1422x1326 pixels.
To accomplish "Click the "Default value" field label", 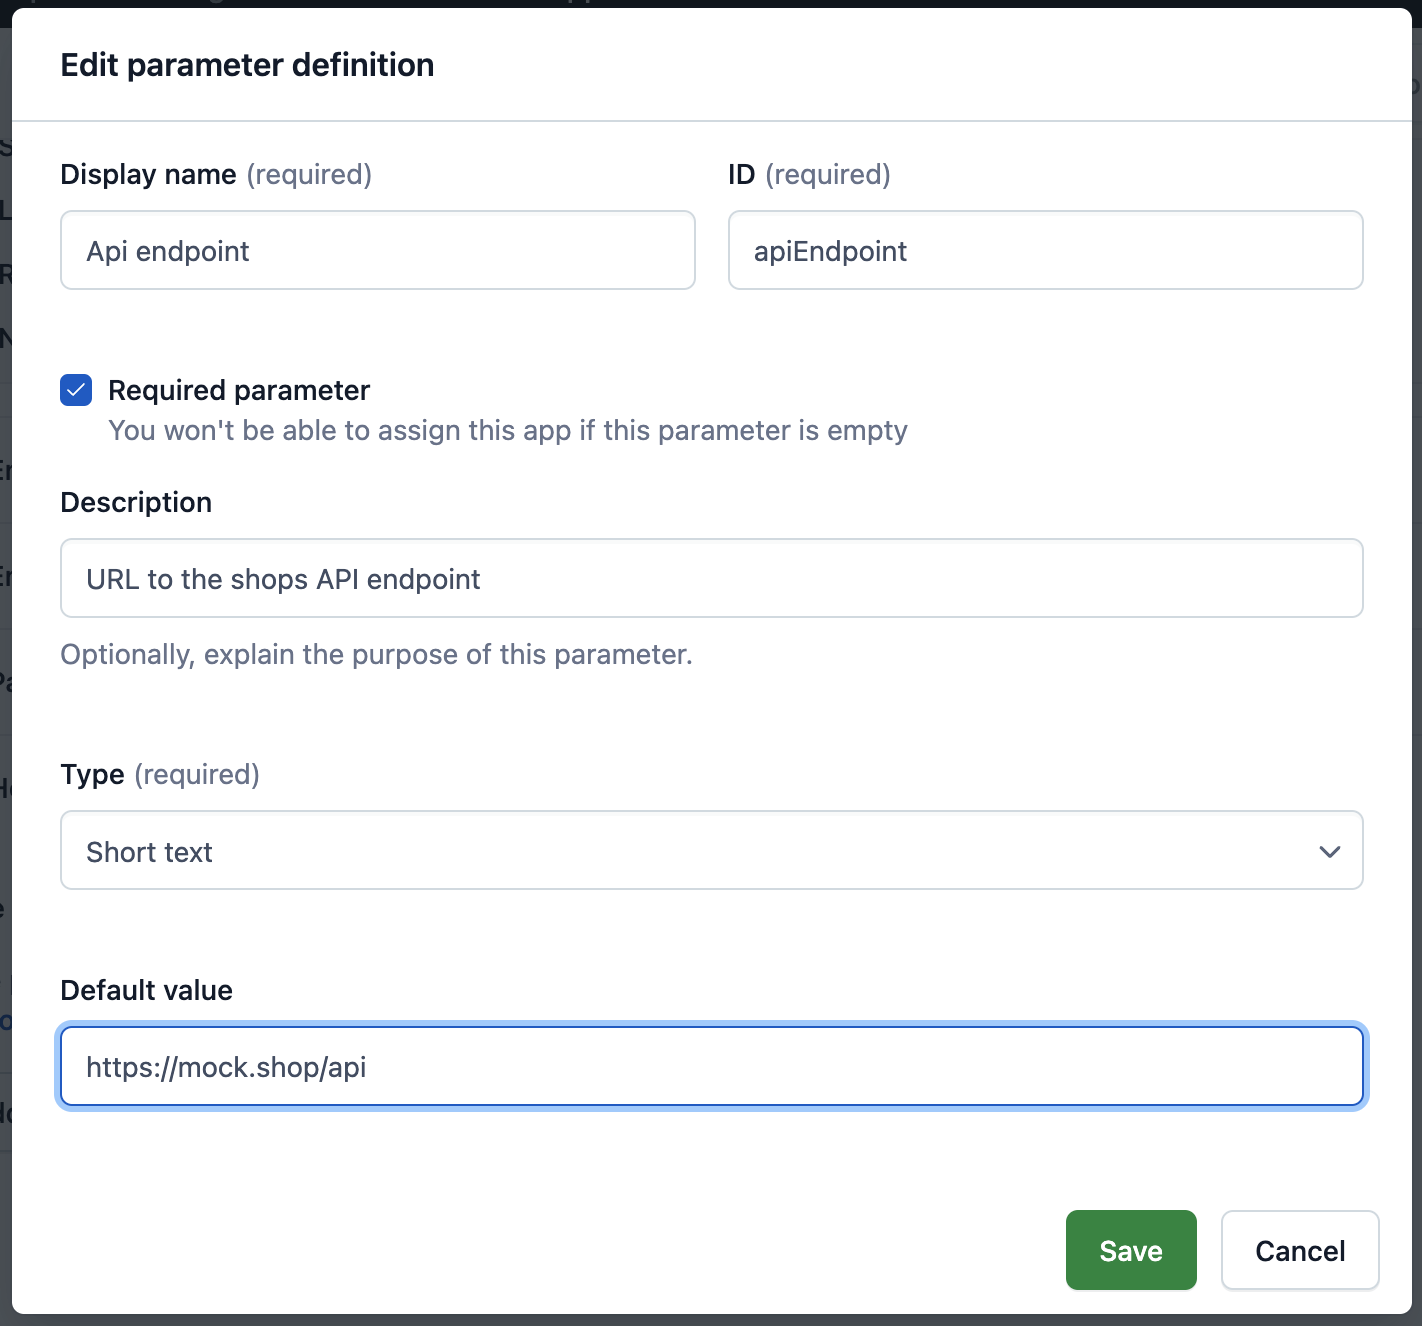I will pyautogui.click(x=146, y=990).
